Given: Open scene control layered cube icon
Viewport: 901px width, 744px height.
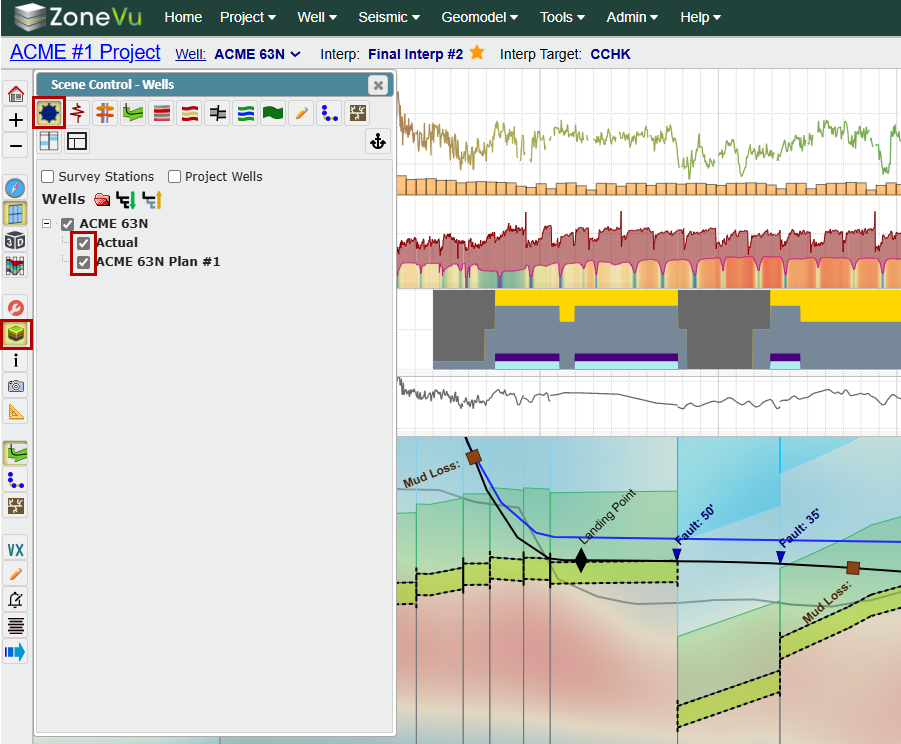Looking at the screenshot, I should coord(16,334).
